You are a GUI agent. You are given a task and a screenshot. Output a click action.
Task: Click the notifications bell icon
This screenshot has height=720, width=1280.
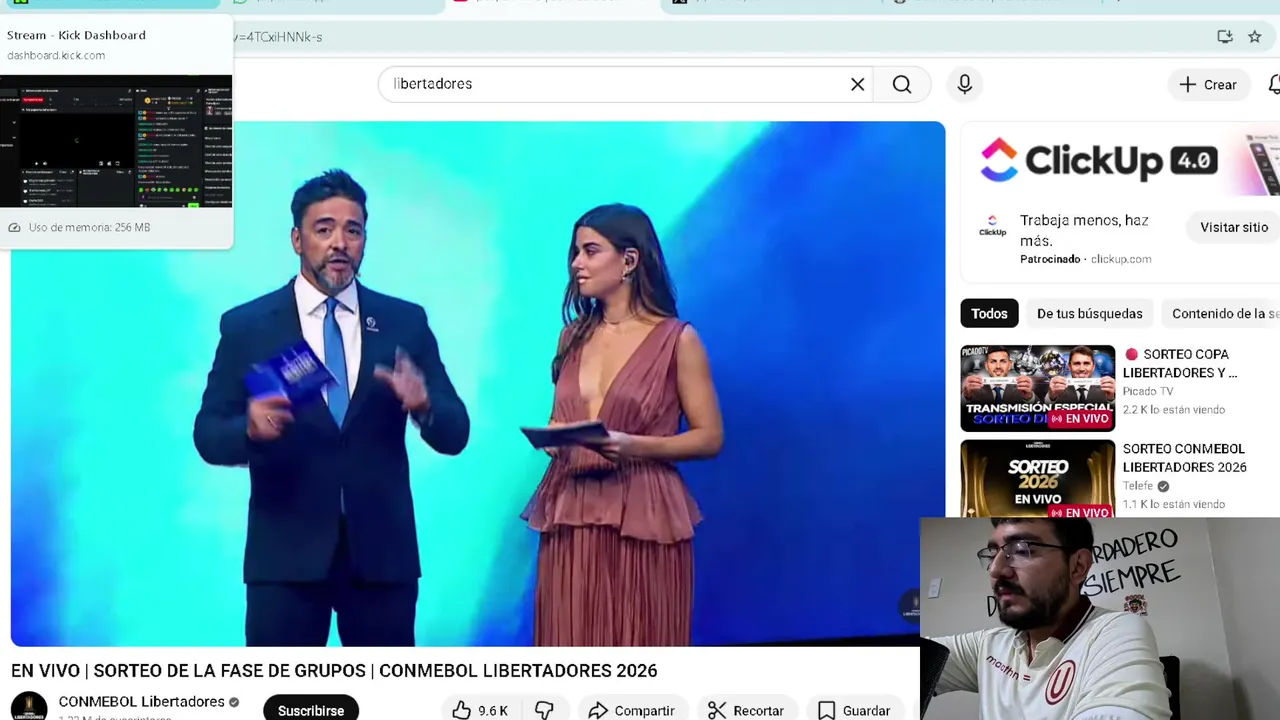(x=1273, y=85)
